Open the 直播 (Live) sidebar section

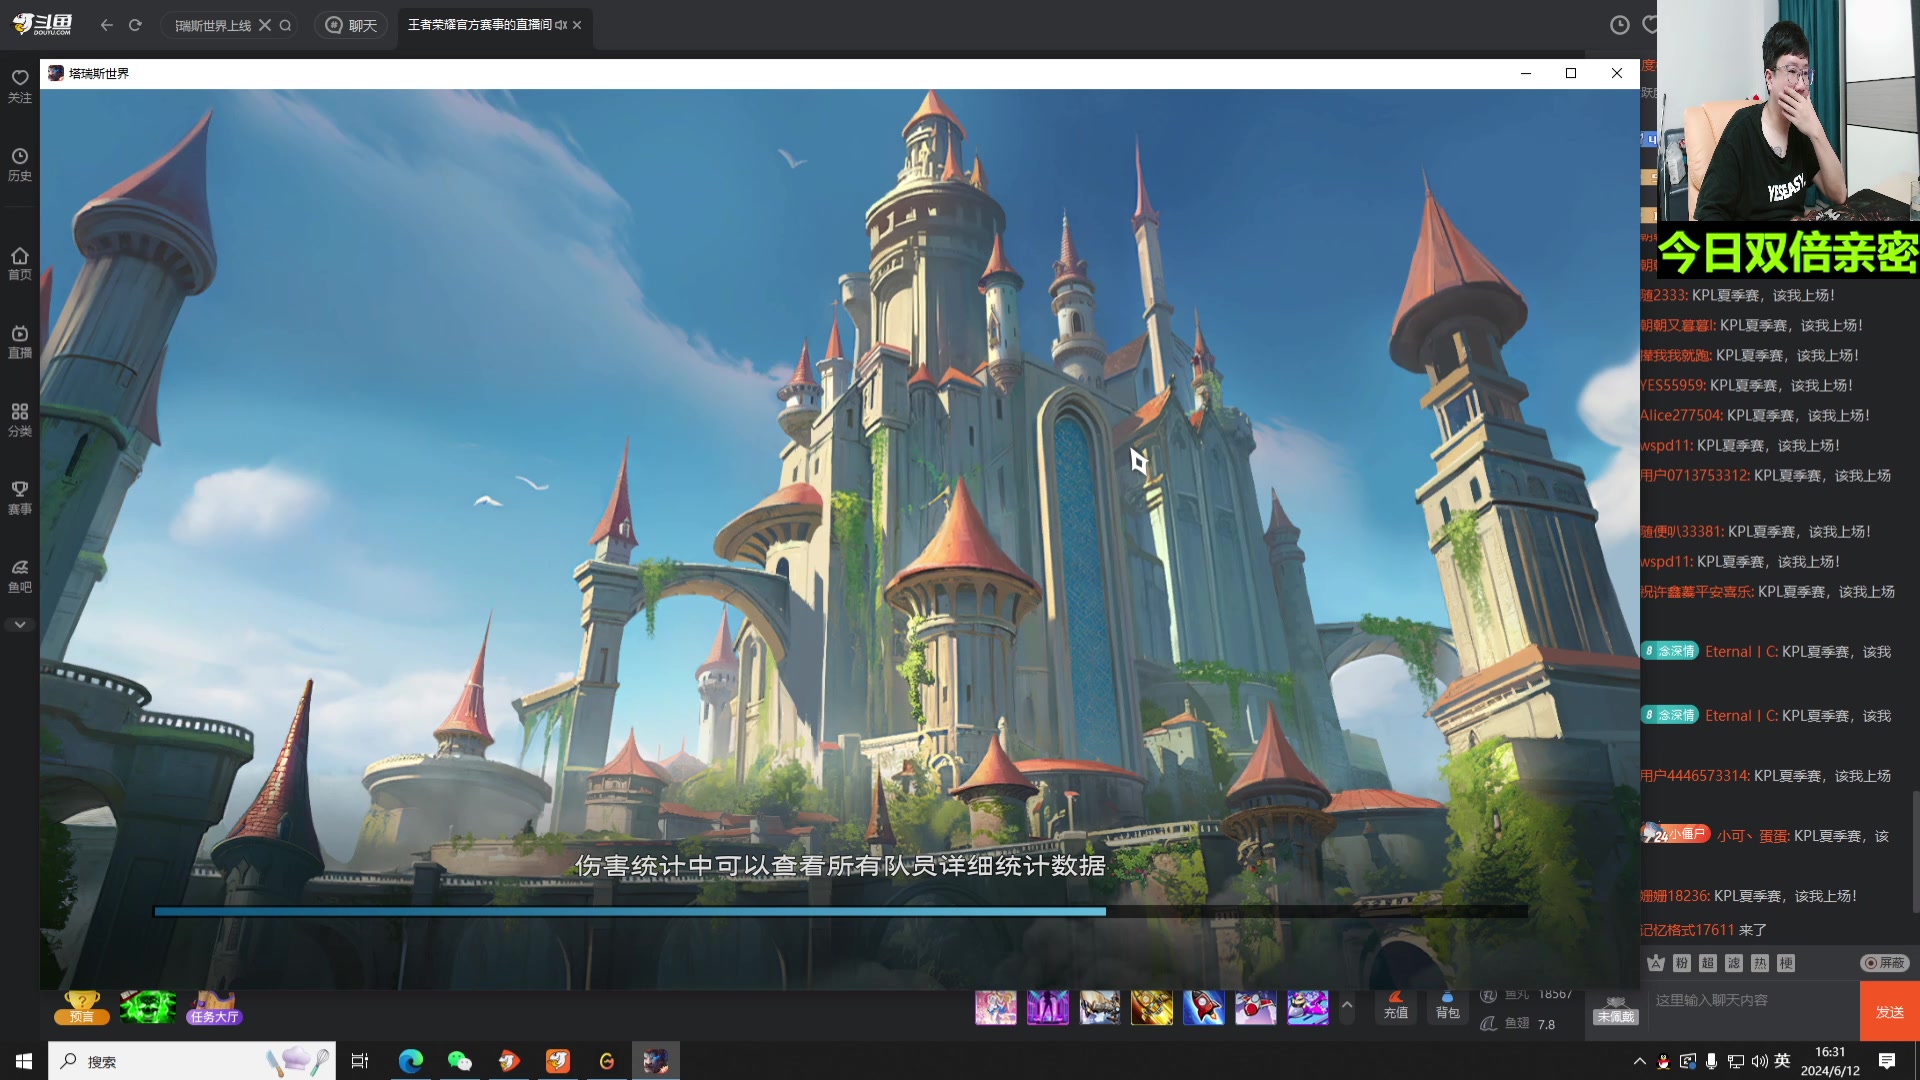coord(20,341)
